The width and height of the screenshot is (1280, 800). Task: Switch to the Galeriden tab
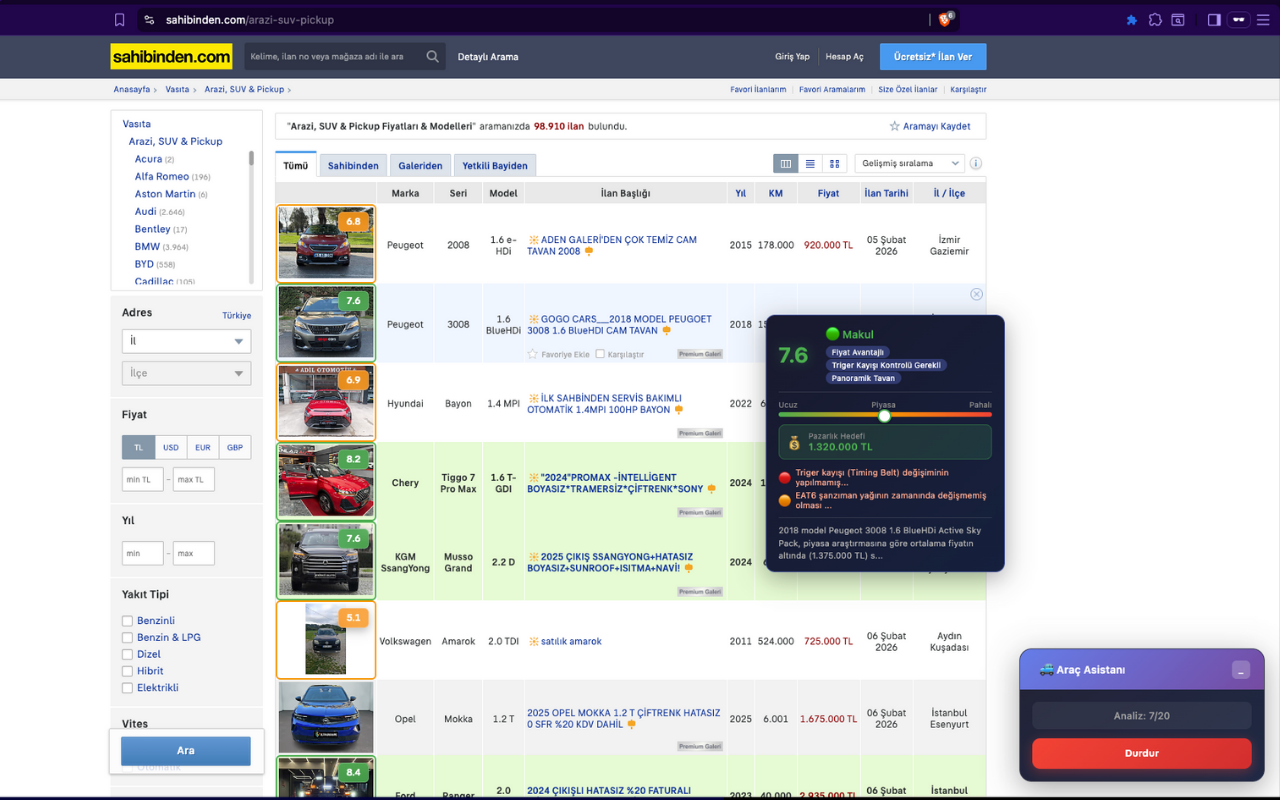point(420,166)
